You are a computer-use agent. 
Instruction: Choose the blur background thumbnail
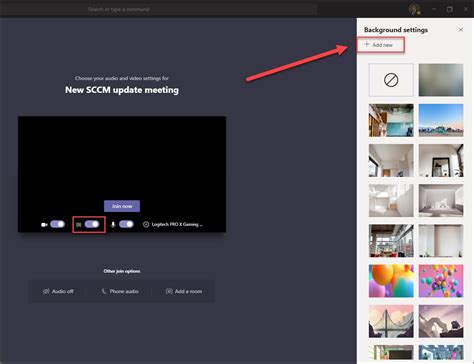click(441, 80)
